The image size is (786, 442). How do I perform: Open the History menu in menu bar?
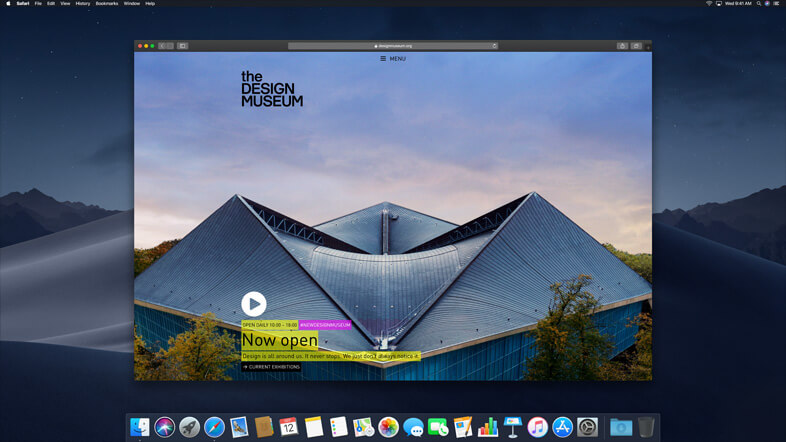(x=82, y=4)
